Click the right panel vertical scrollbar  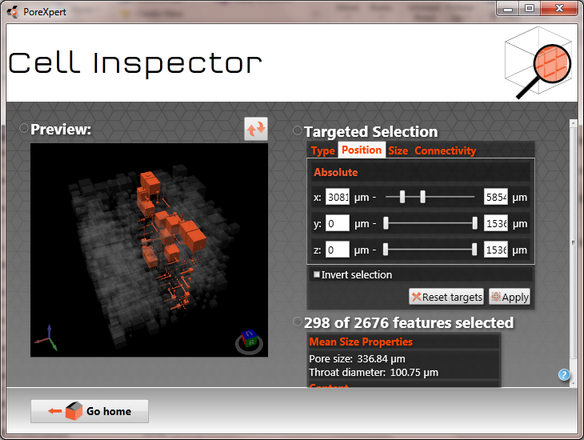point(573,243)
